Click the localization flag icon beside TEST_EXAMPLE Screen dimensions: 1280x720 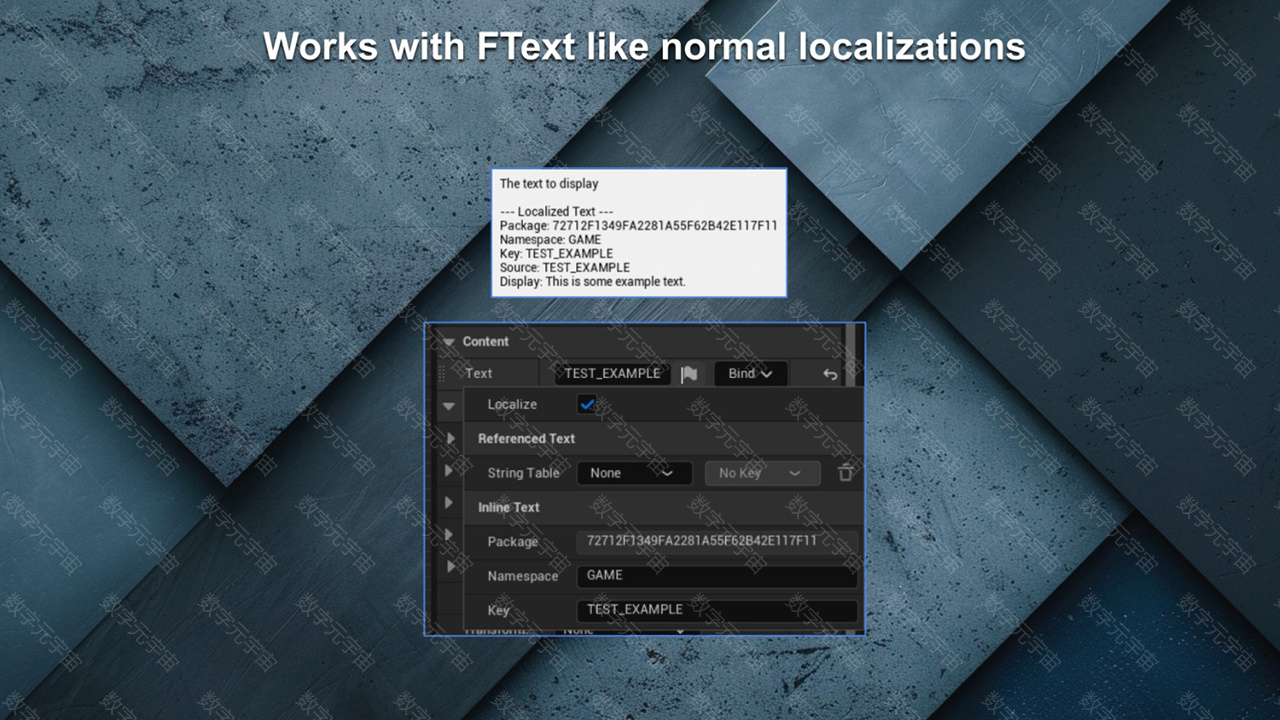689,374
